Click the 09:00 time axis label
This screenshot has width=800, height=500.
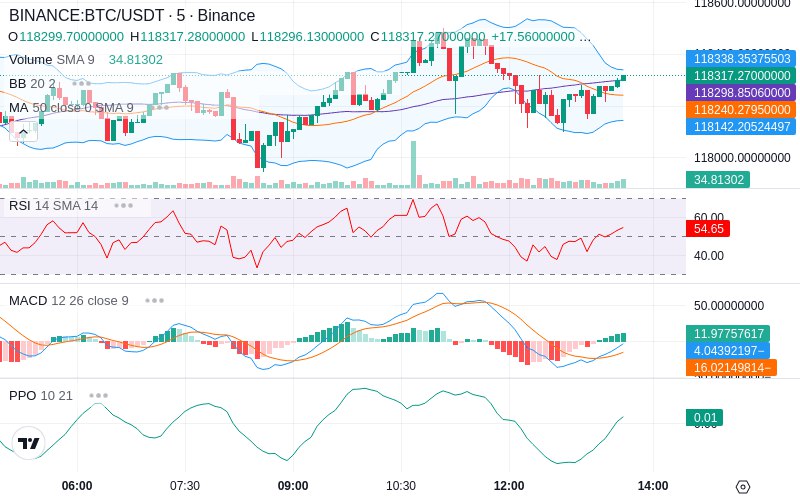click(x=293, y=486)
